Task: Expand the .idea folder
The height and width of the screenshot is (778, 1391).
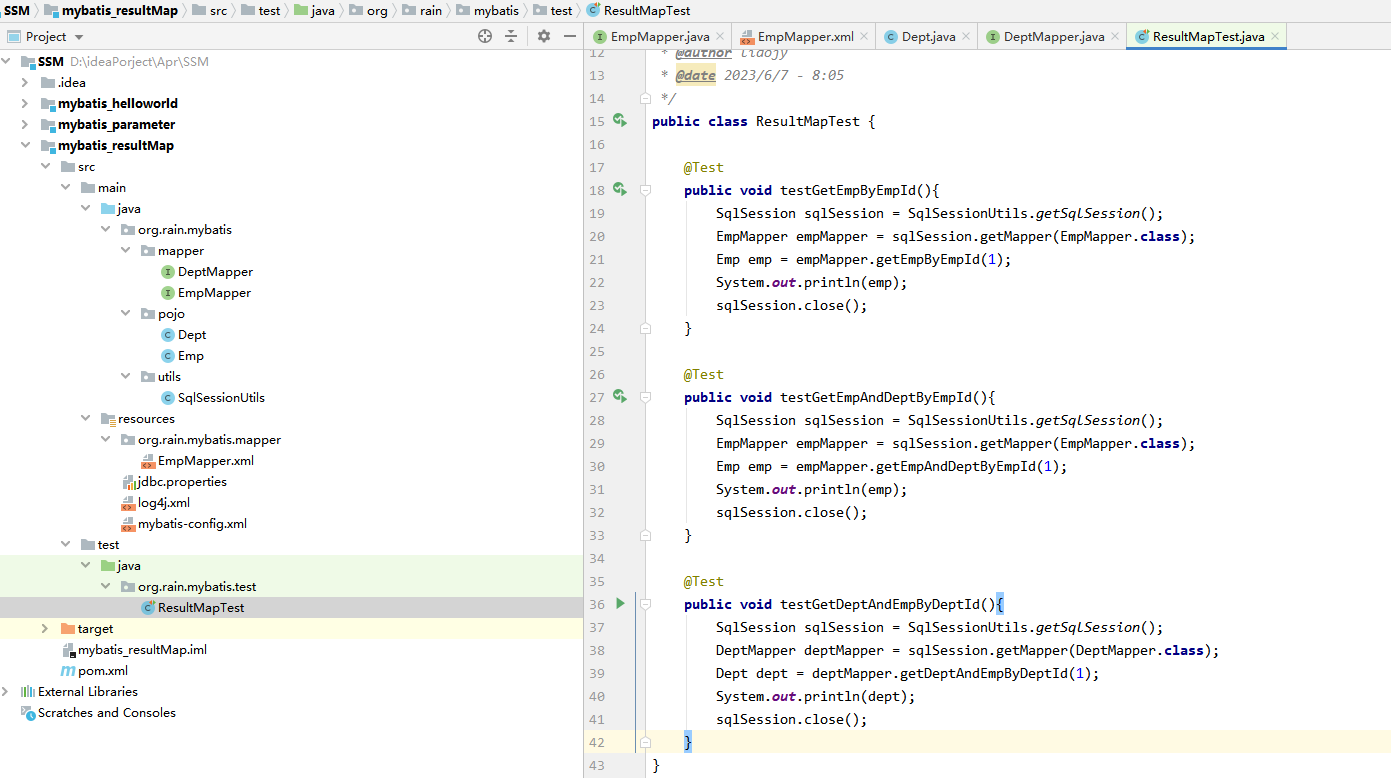Action: pos(26,83)
